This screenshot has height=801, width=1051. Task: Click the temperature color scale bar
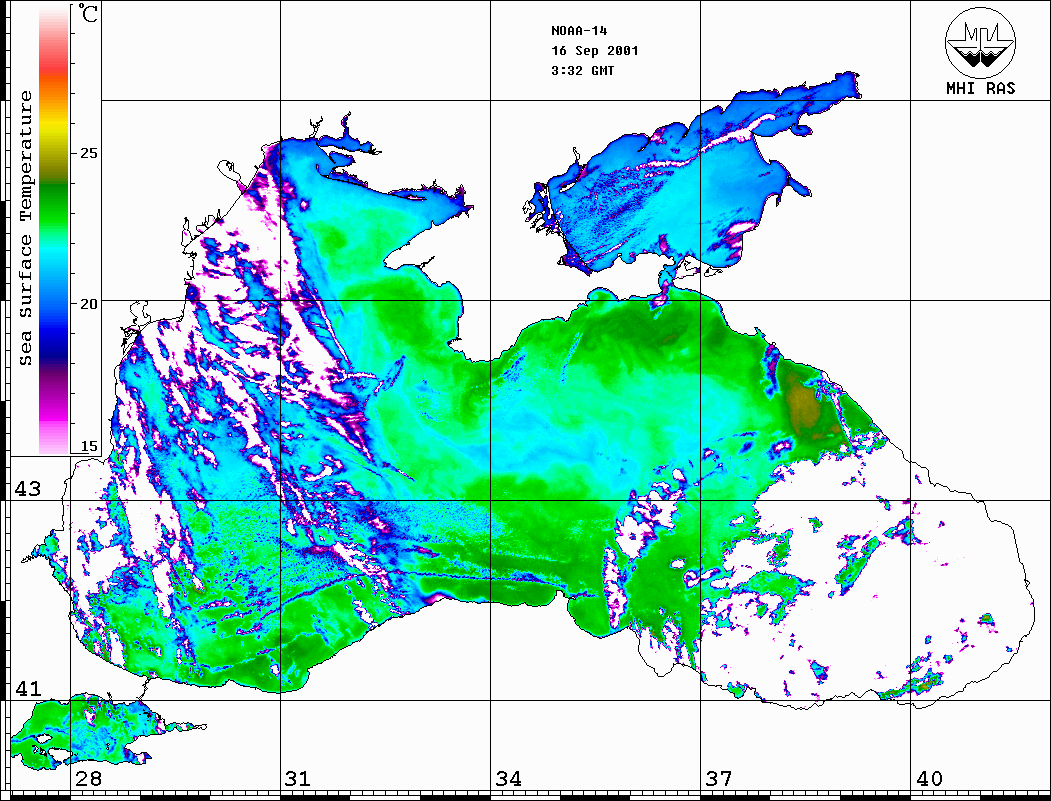coord(54,231)
